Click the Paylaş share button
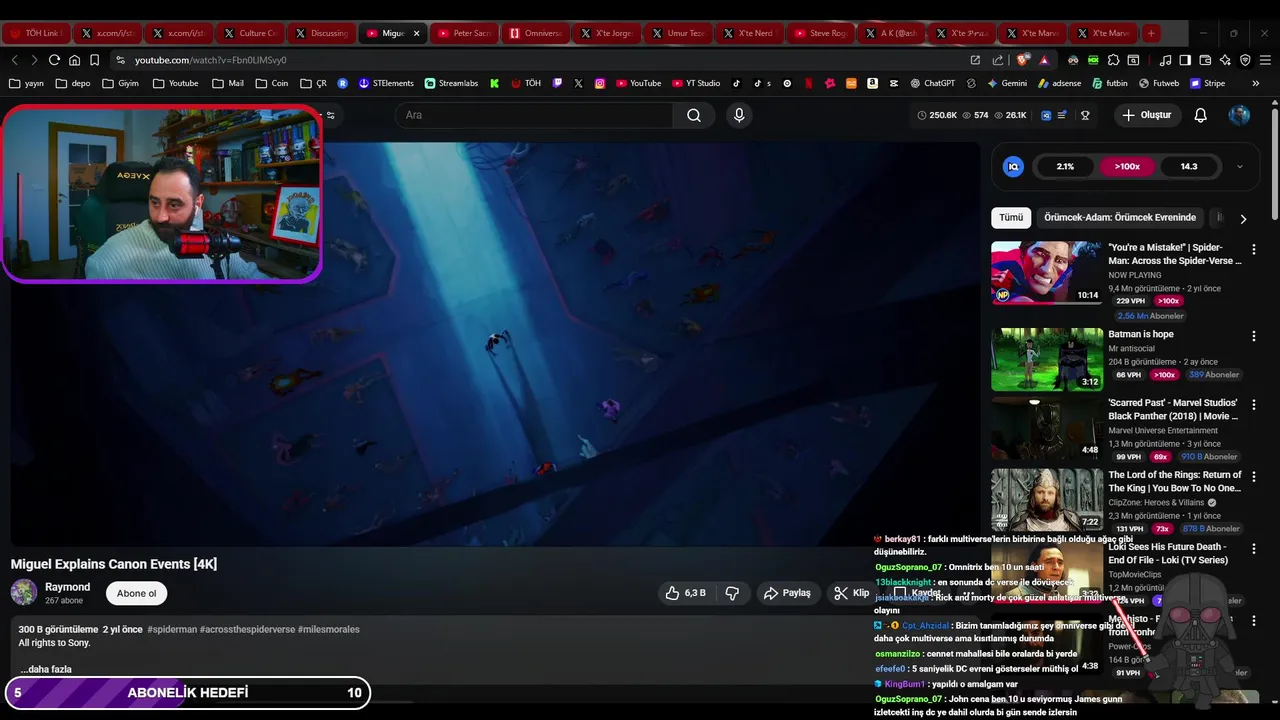Viewport: 1280px width, 720px height. [x=787, y=593]
